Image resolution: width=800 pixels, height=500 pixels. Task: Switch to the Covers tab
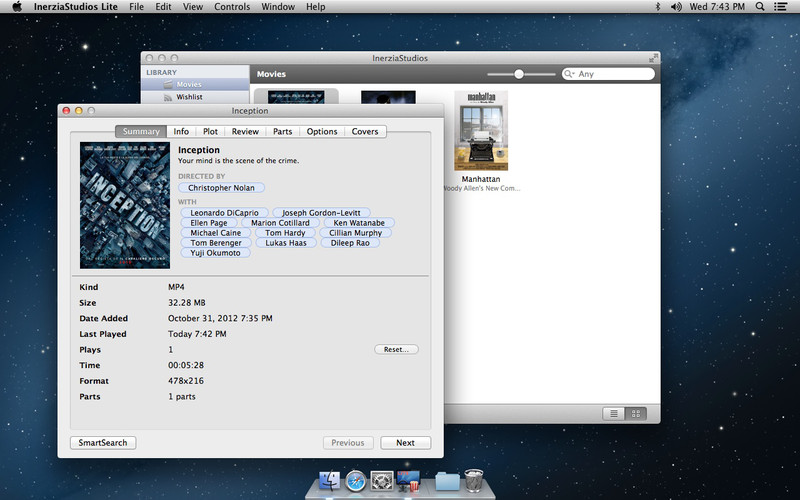[x=365, y=131]
